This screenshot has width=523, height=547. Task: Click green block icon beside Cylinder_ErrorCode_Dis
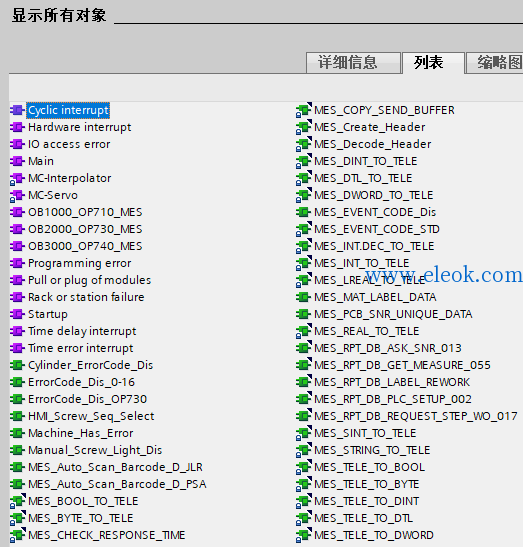(x=17, y=365)
